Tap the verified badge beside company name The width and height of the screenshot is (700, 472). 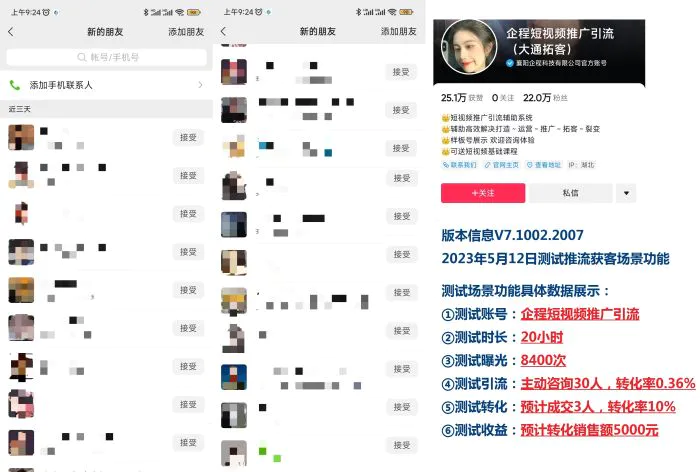tap(510, 63)
